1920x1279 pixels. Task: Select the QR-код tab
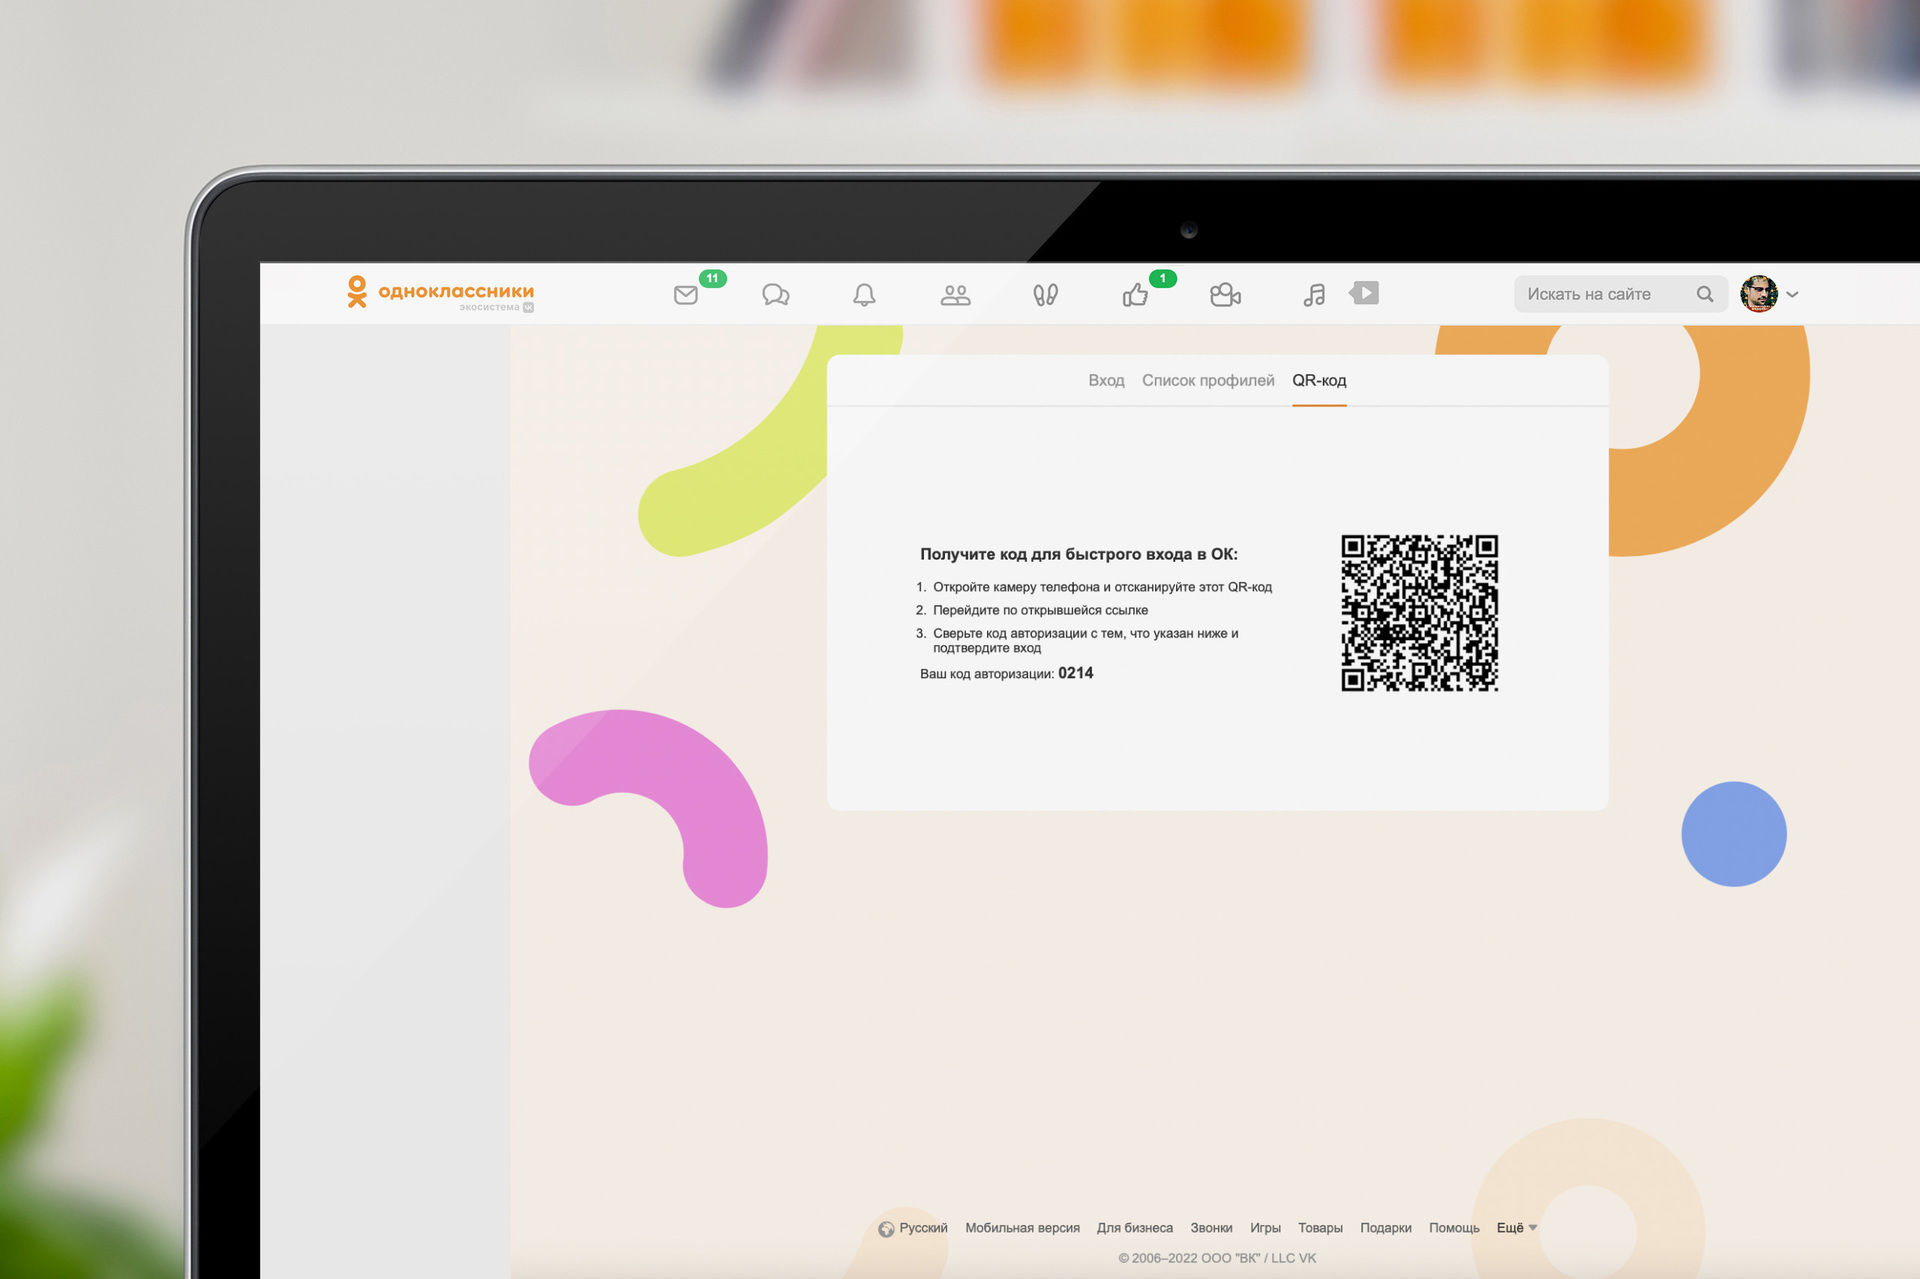(x=1319, y=380)
